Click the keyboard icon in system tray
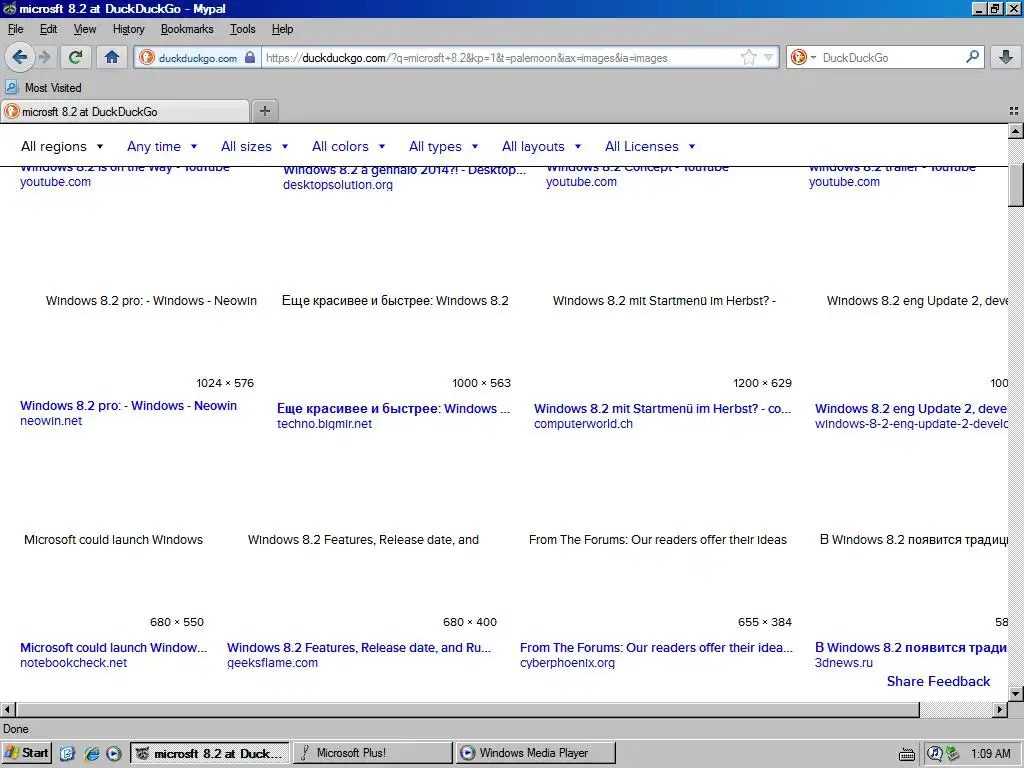The height and width of the screenshot is (768, 1024). pos(906,755)
